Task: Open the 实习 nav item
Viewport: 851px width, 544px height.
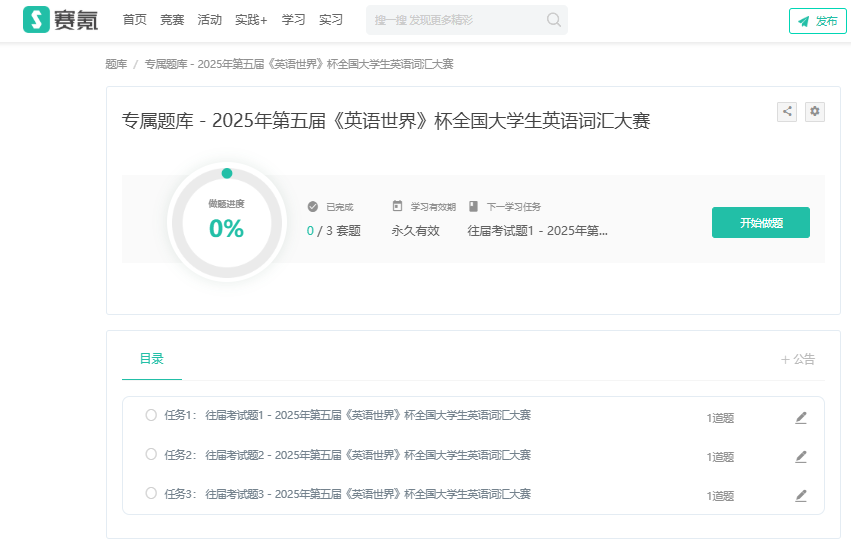Action: (331, 20)
